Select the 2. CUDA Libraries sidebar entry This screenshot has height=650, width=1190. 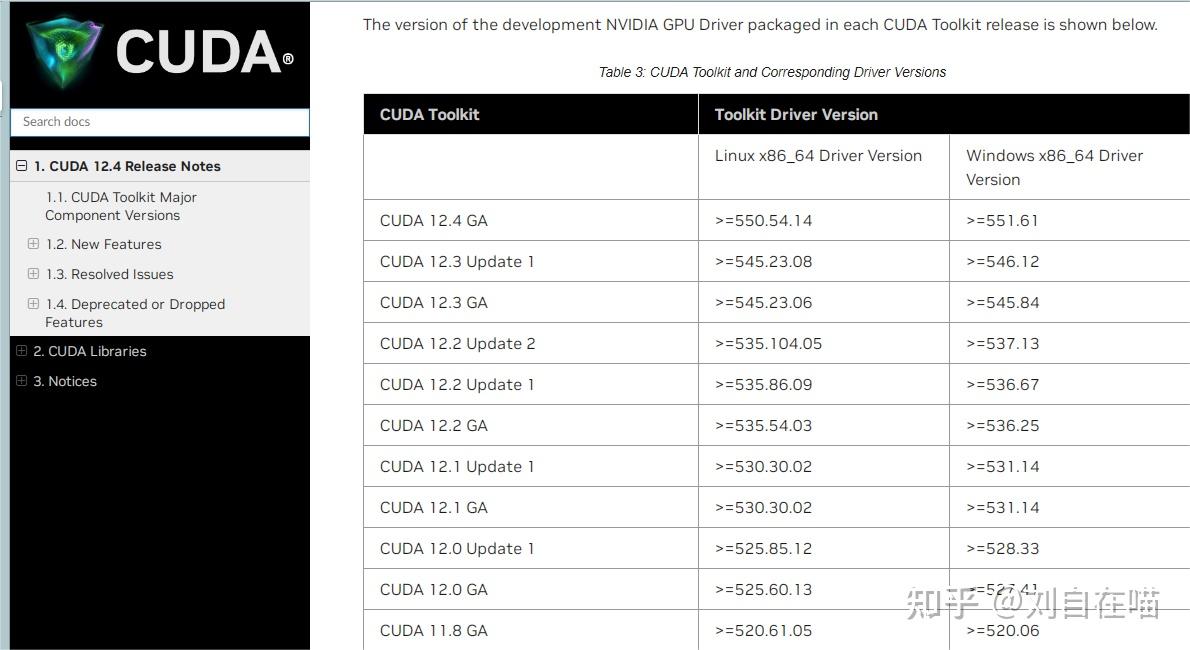(90, 351)
